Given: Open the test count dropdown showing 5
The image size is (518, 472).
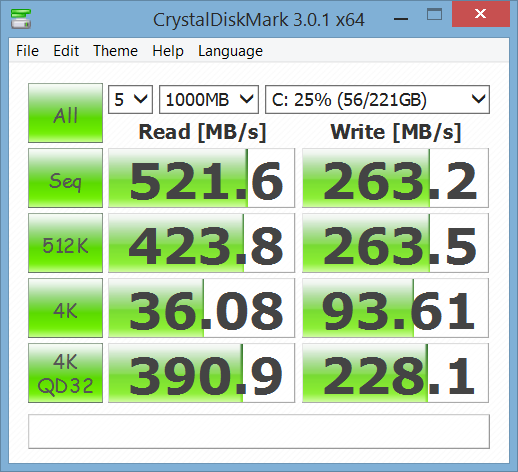Looking at the screenshot, I should click(130, 99).
